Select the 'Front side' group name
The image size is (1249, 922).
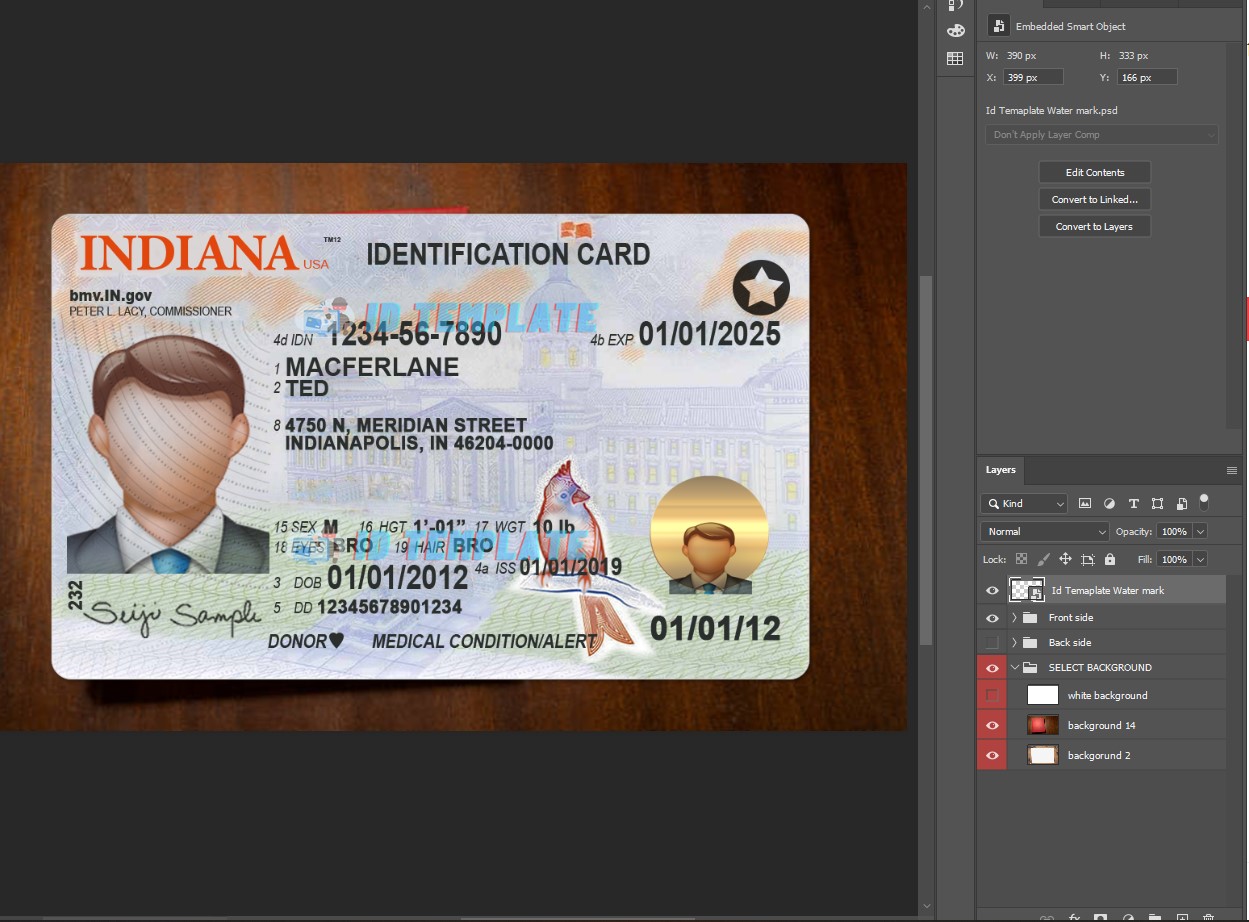point(1071,618)
